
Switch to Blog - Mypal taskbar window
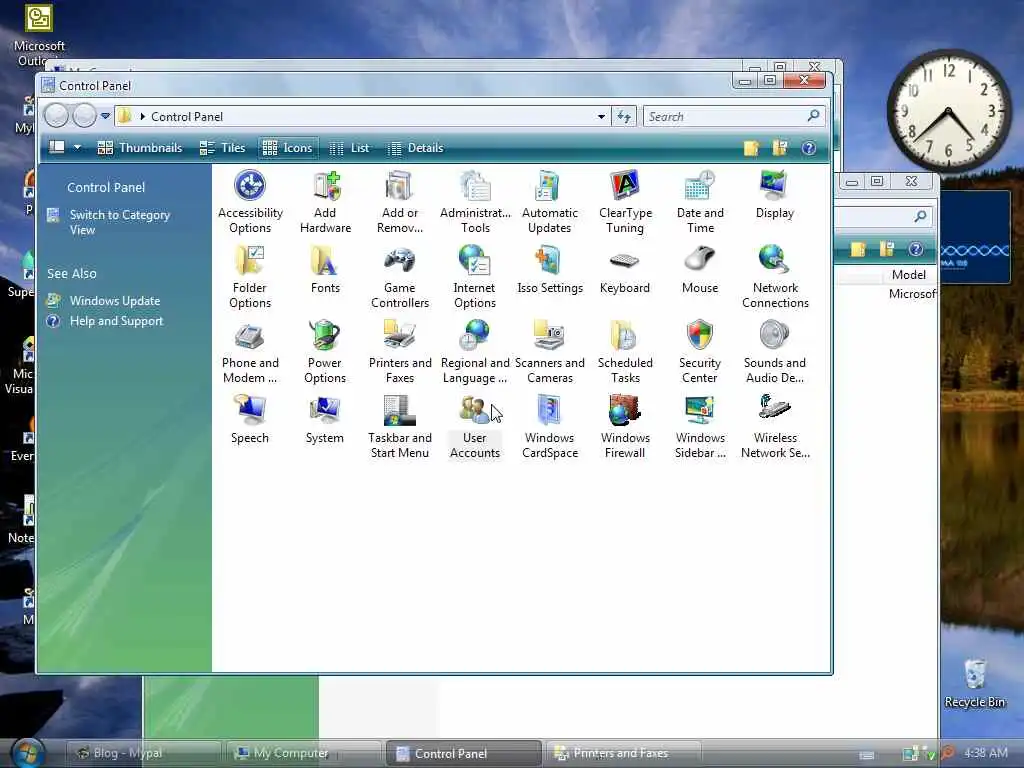pos(142,753)
